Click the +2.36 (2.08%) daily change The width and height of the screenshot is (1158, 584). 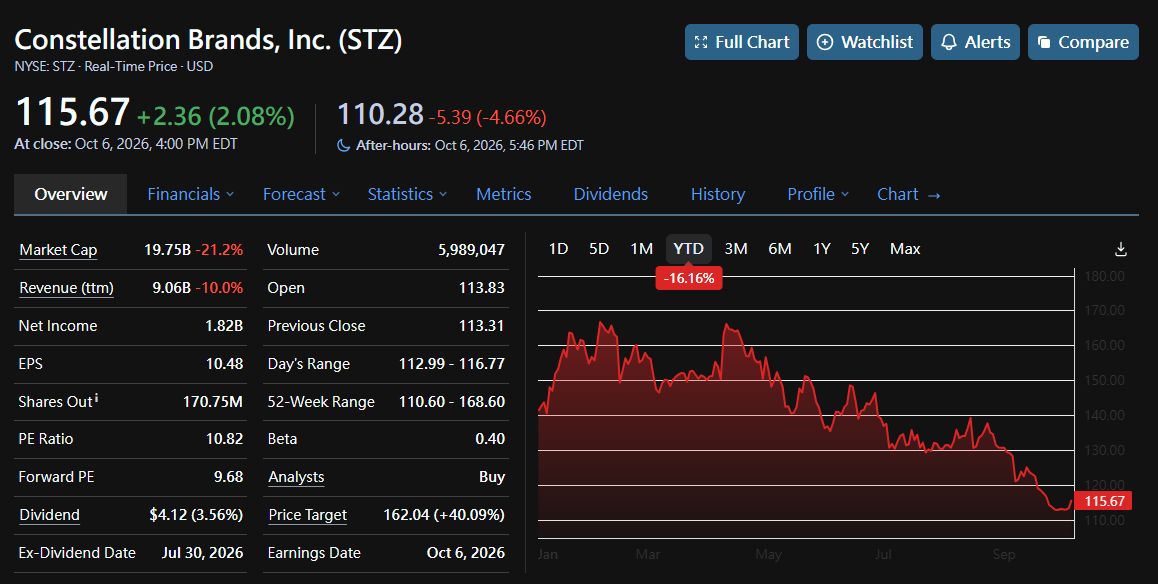pyautogui.click(x=216, y=116)
